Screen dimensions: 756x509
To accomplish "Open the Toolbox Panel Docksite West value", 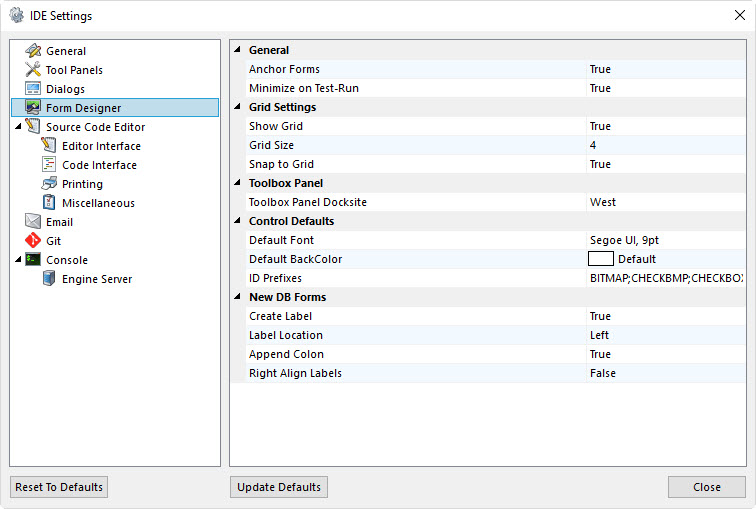I will (x=666, y=202).
